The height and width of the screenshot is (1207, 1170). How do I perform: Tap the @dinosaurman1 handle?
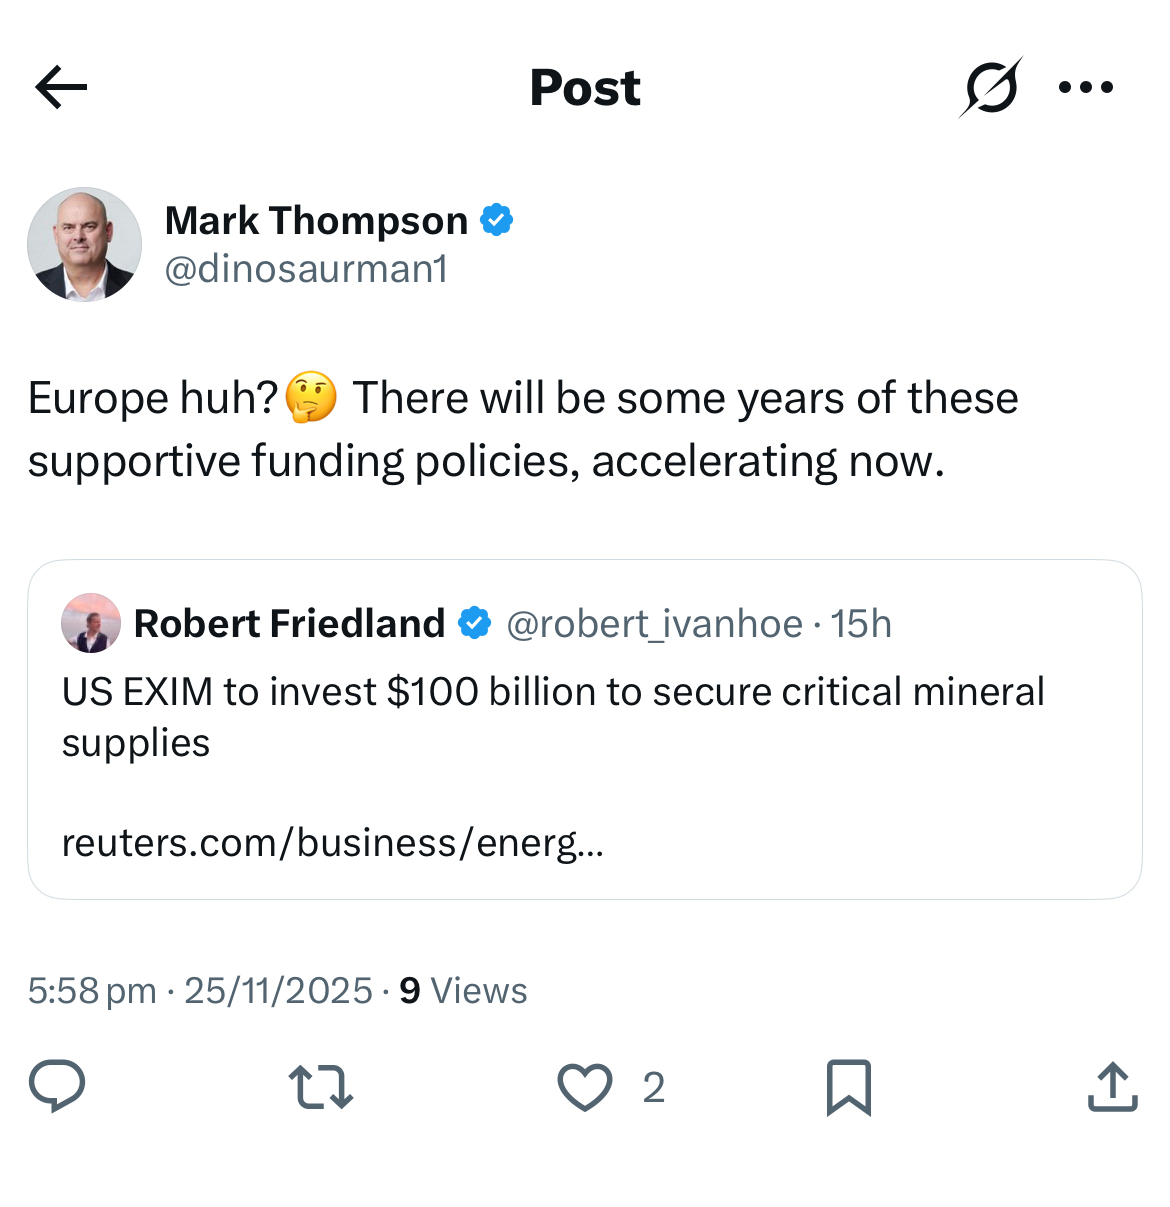click(306, 269)
